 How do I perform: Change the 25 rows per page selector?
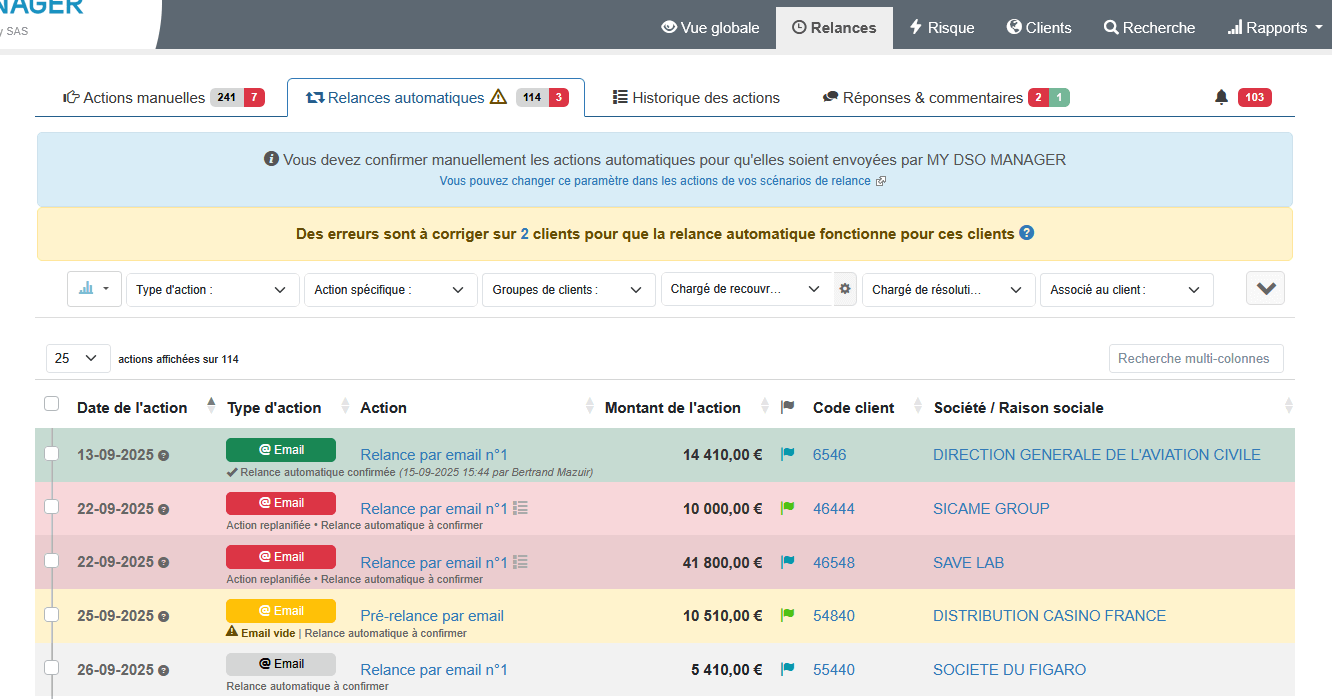point(78,358)
